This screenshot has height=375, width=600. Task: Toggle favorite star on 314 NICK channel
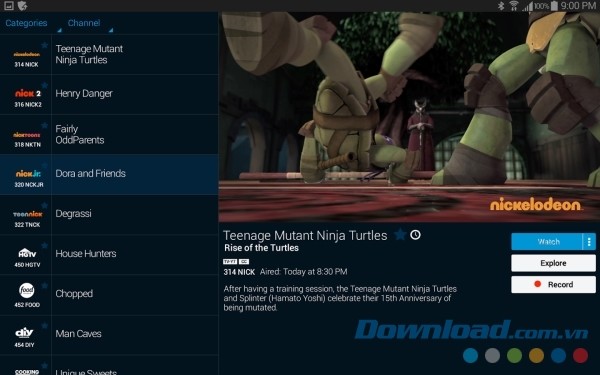45,45
